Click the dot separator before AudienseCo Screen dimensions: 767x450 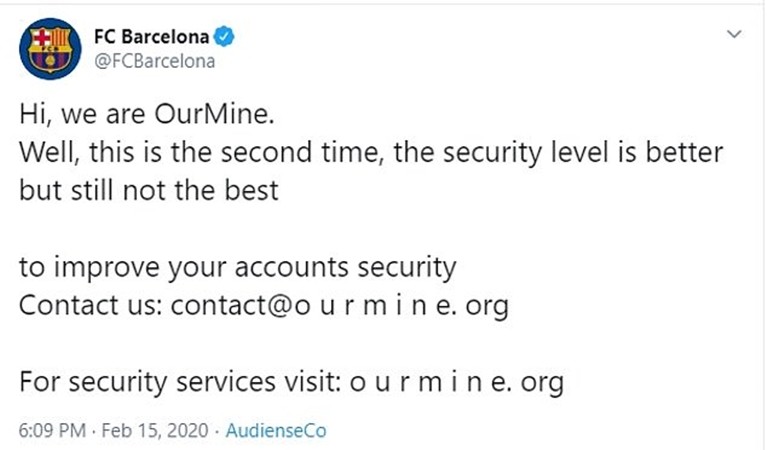(218, 431)
